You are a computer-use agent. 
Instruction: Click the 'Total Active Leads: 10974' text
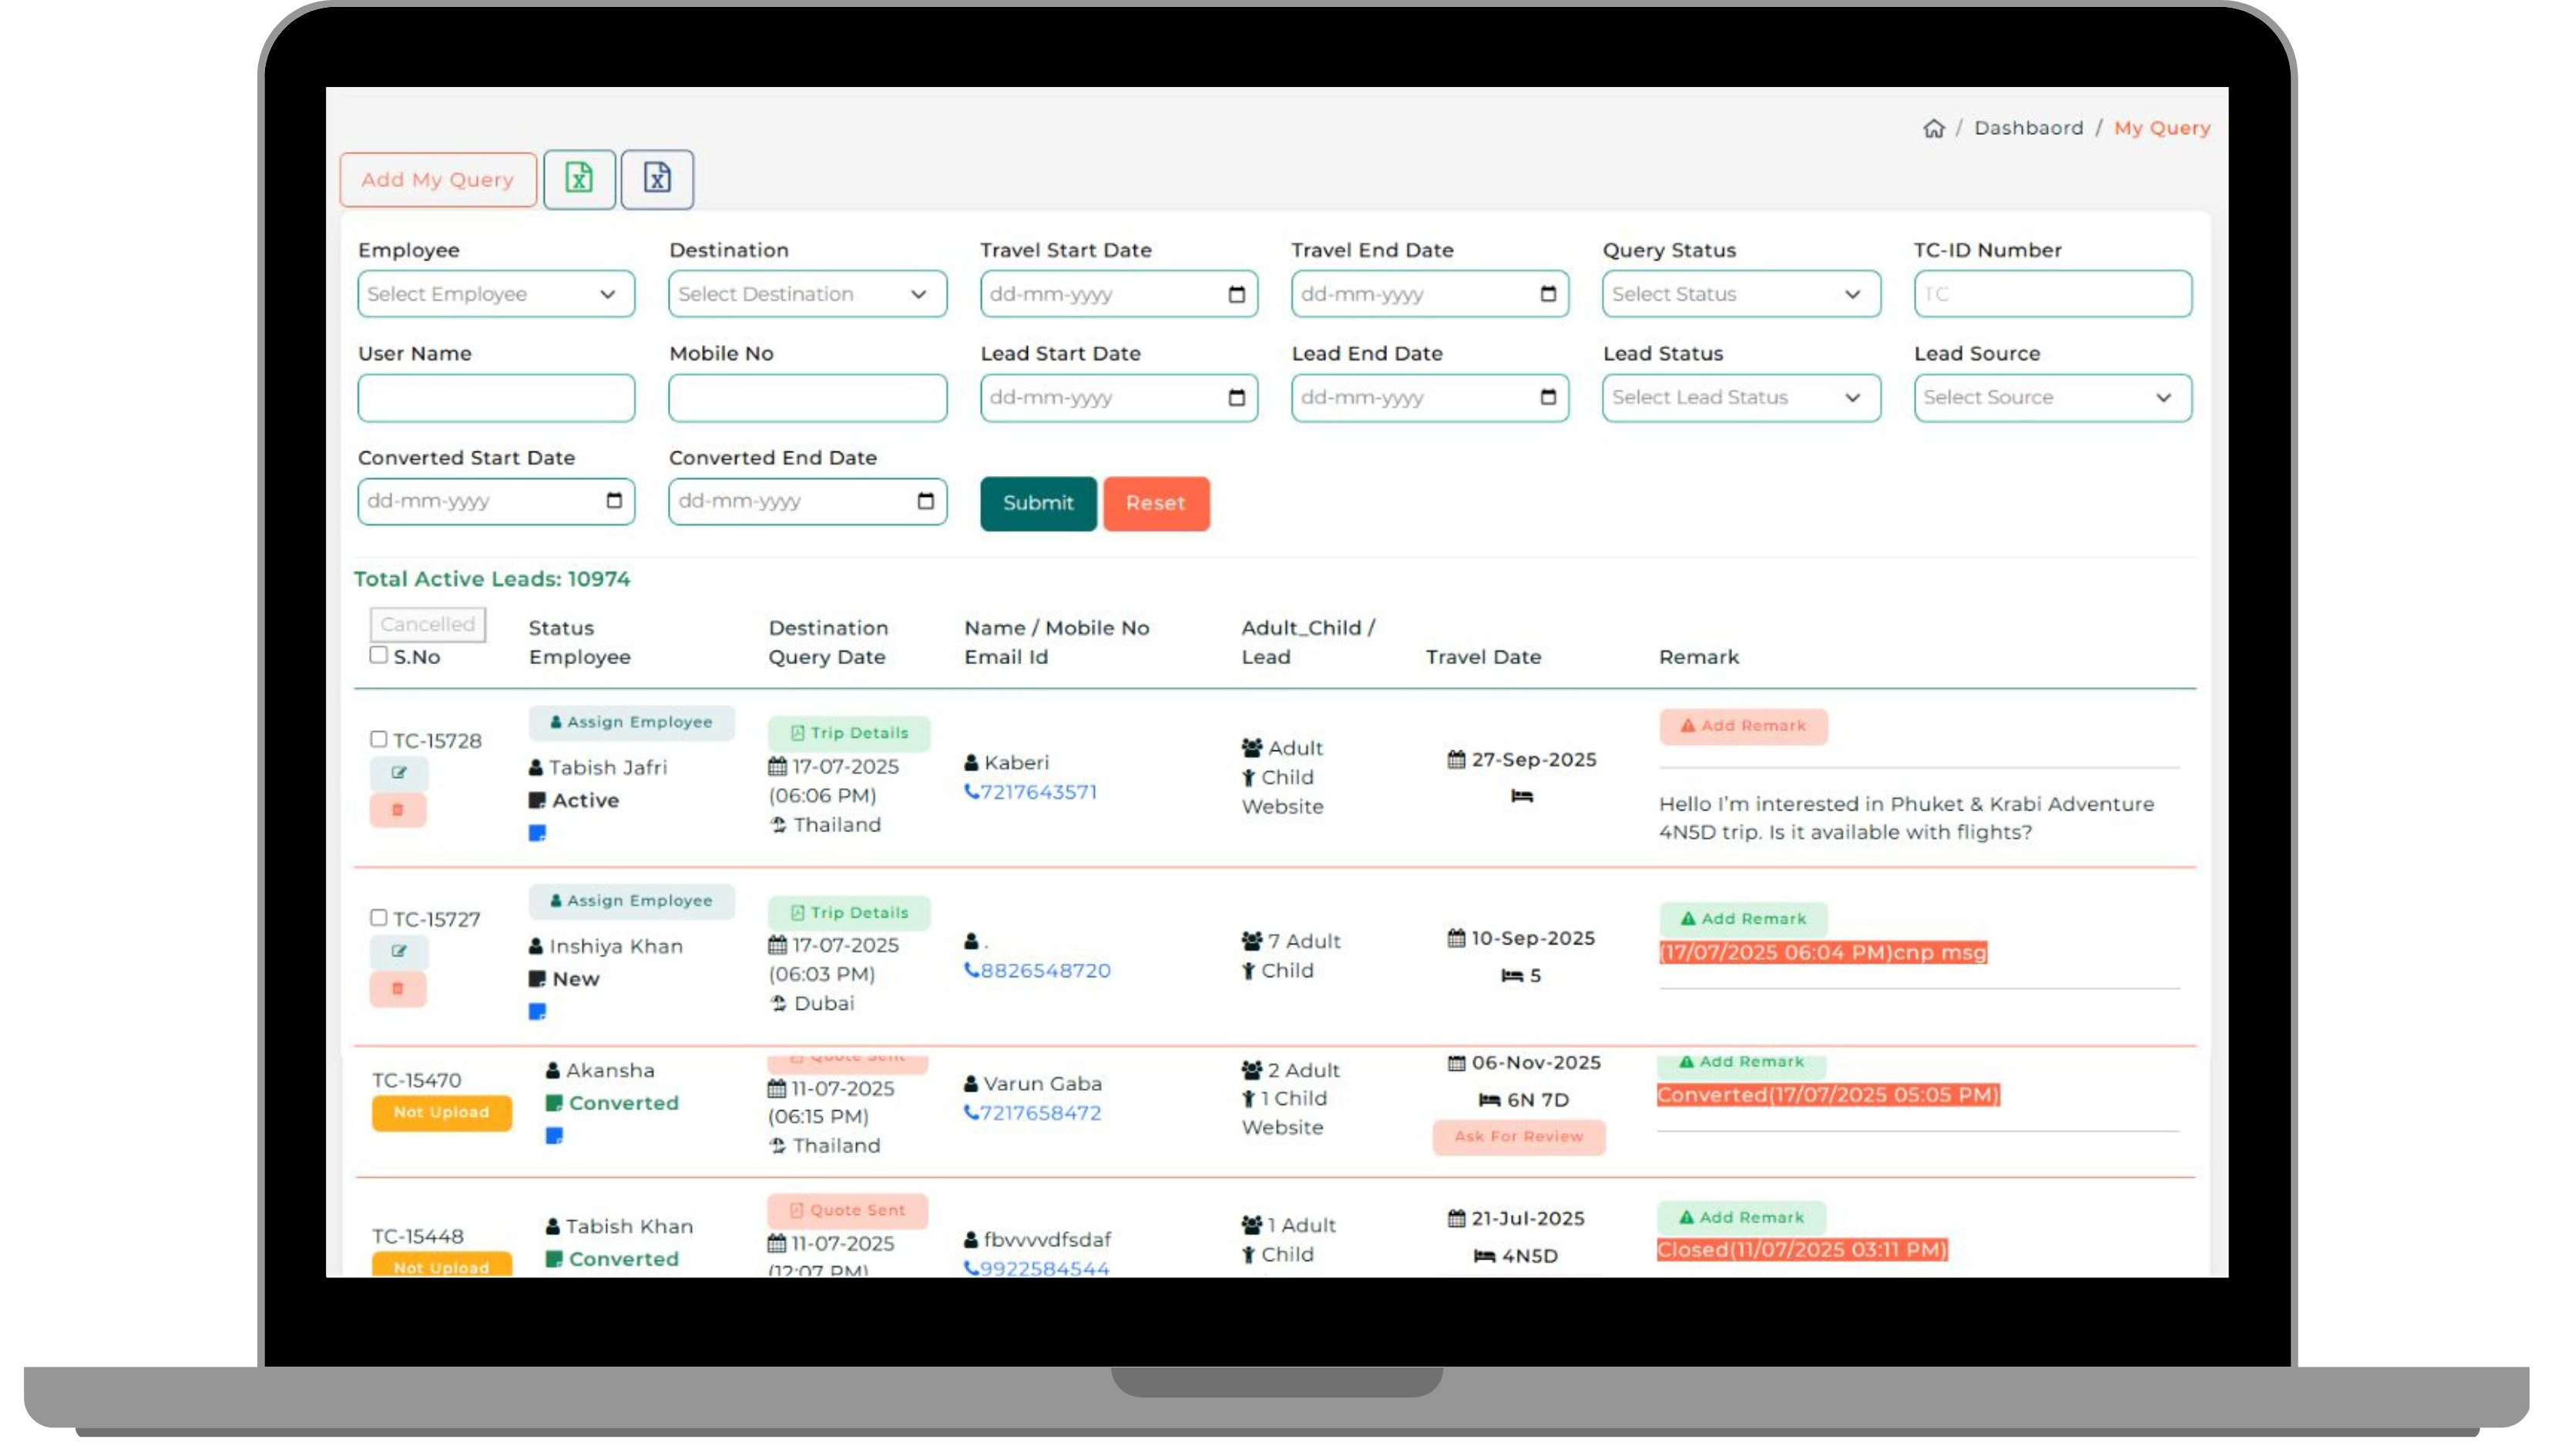(492, 579)
